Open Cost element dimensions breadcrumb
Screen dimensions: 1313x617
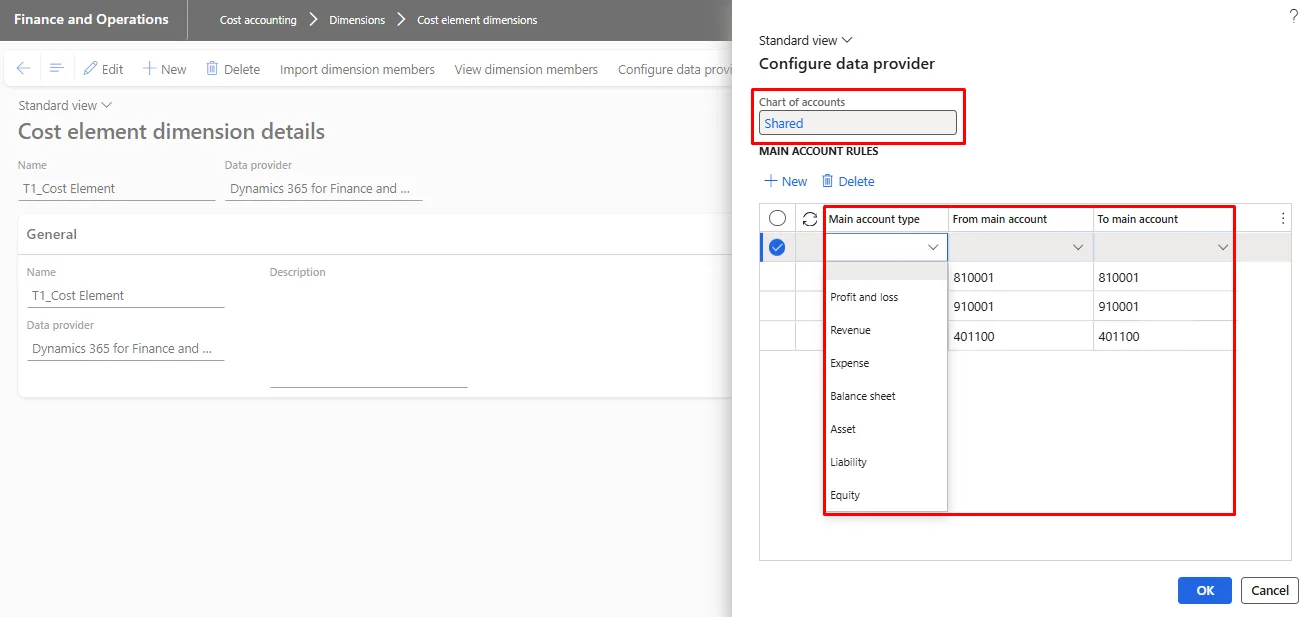477,20
